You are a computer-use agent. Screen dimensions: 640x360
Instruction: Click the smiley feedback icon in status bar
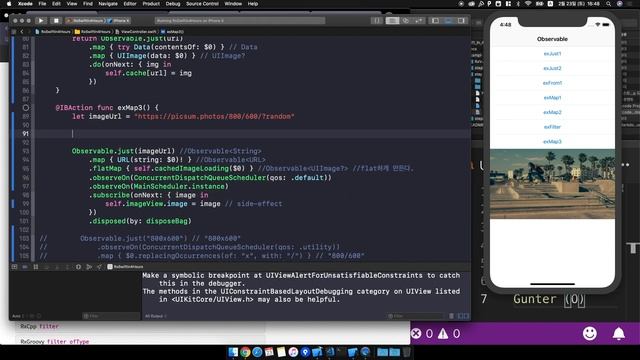[x=589, y=333]
